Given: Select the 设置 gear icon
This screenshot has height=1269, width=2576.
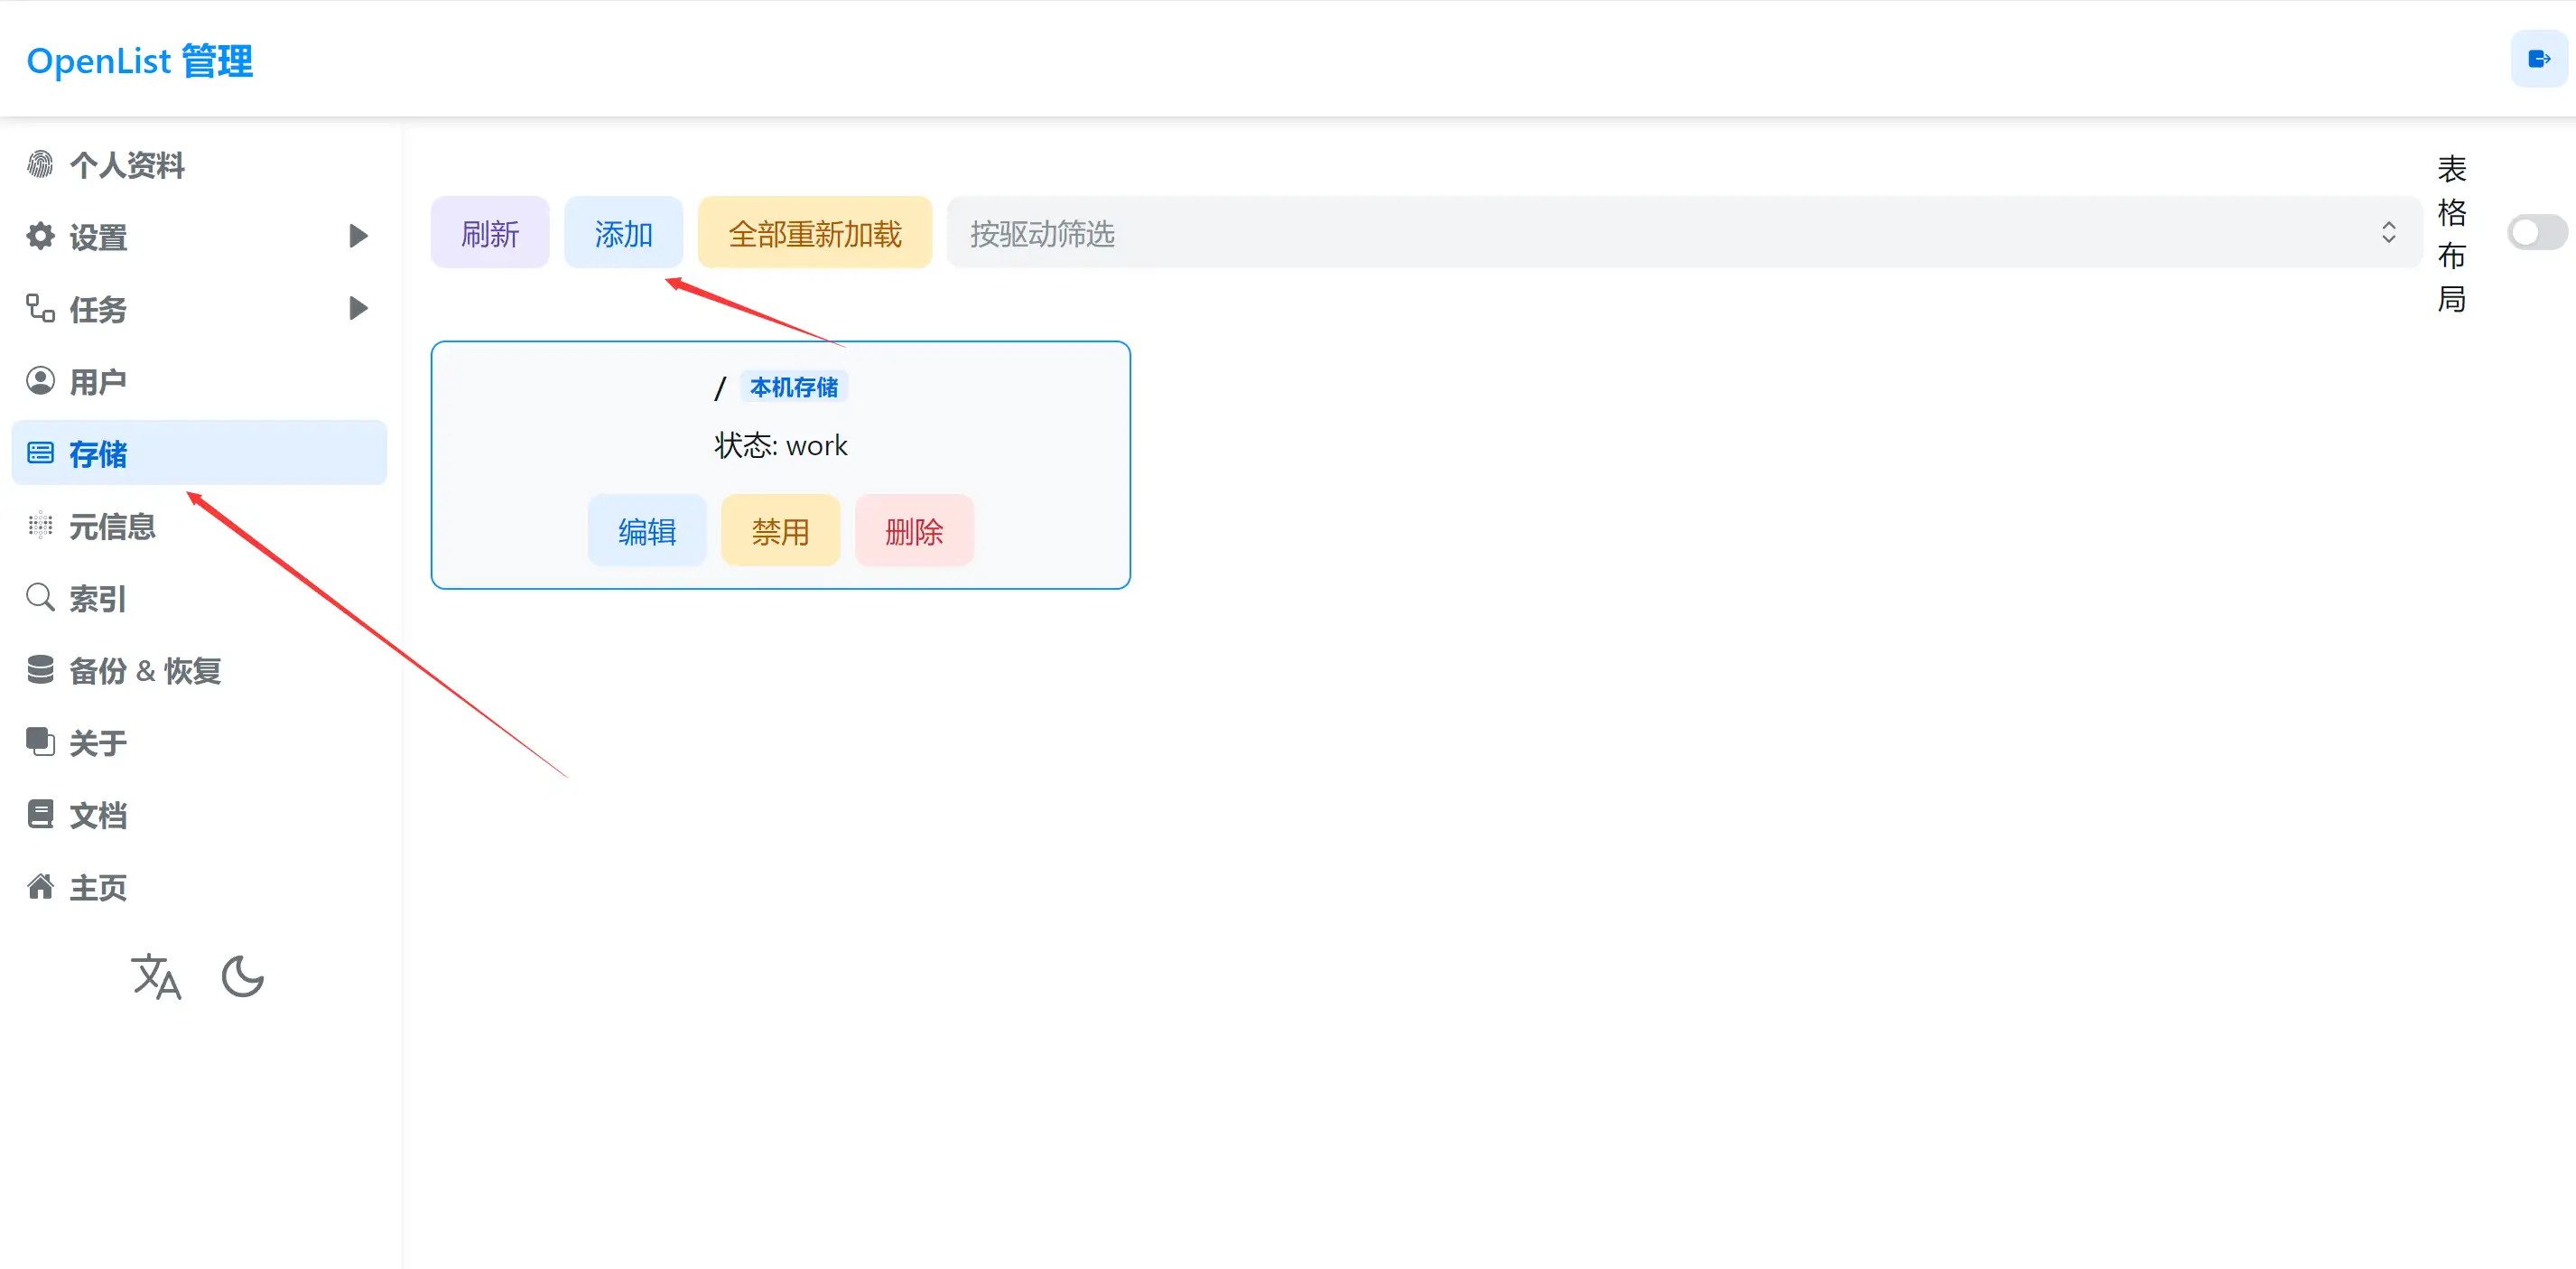Looking at the screenshot, I should coord(40,236).
